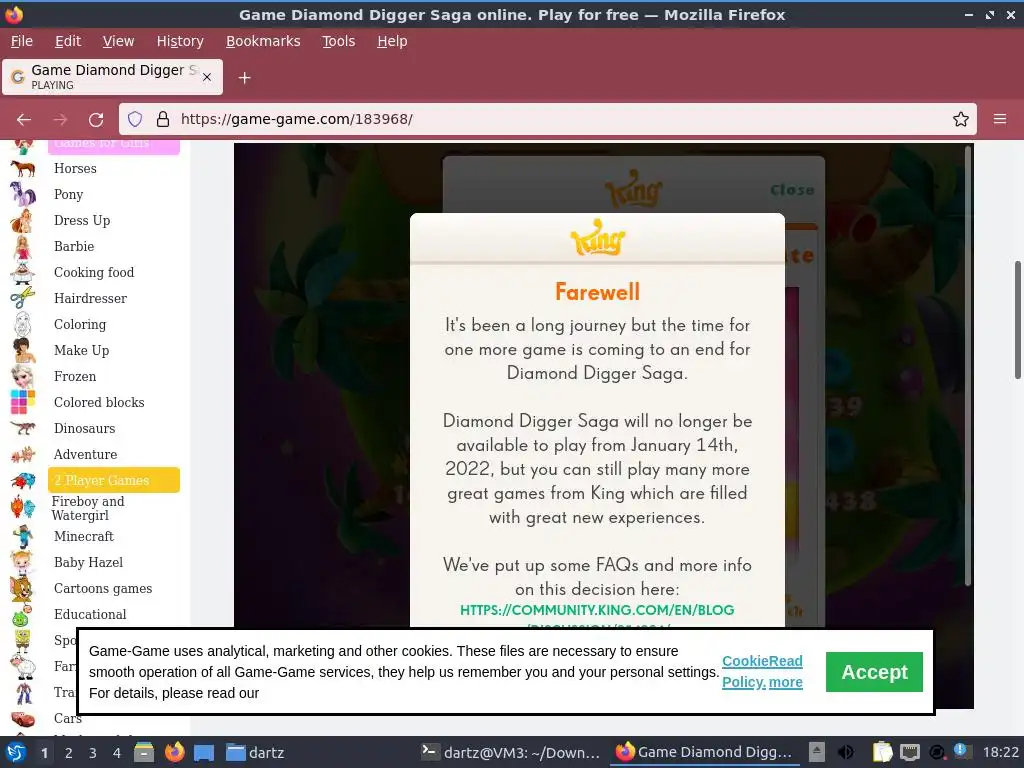This screenshot has height=768, width=1024.
Task: Open the History menu
Action: (180, 41)
